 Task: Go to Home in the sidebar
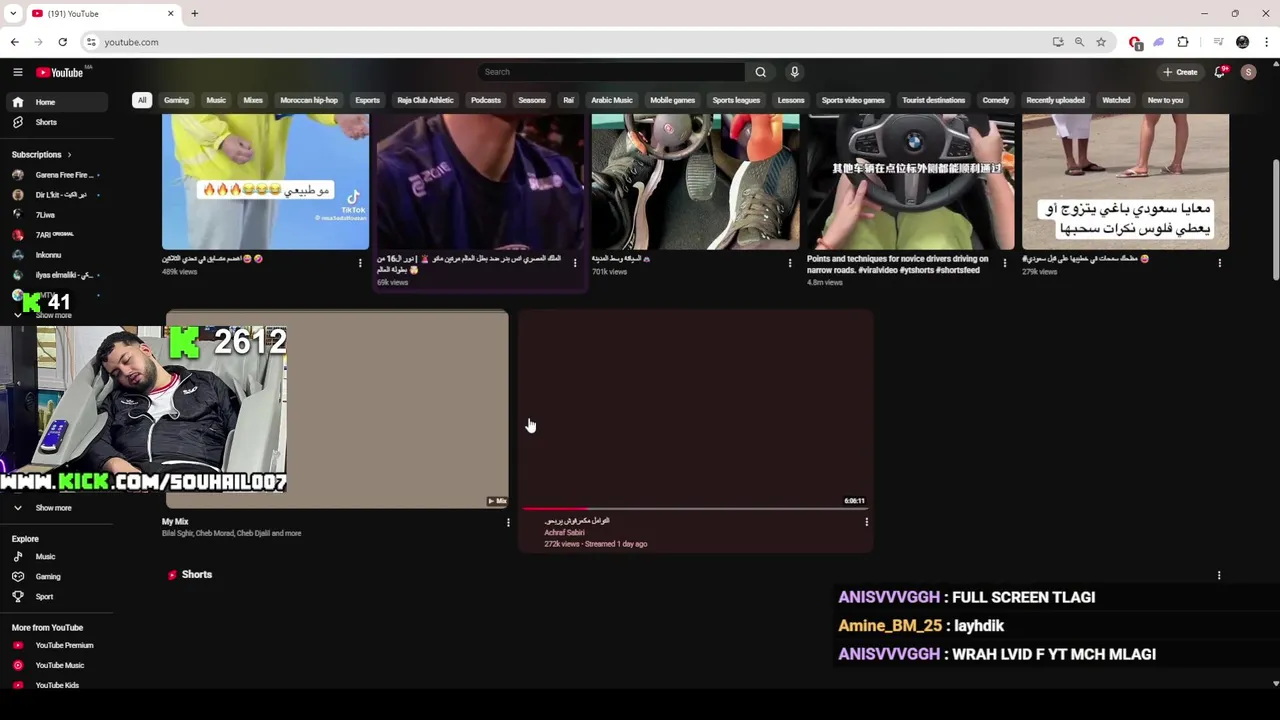pyautogui.click(x=58, y=102)
